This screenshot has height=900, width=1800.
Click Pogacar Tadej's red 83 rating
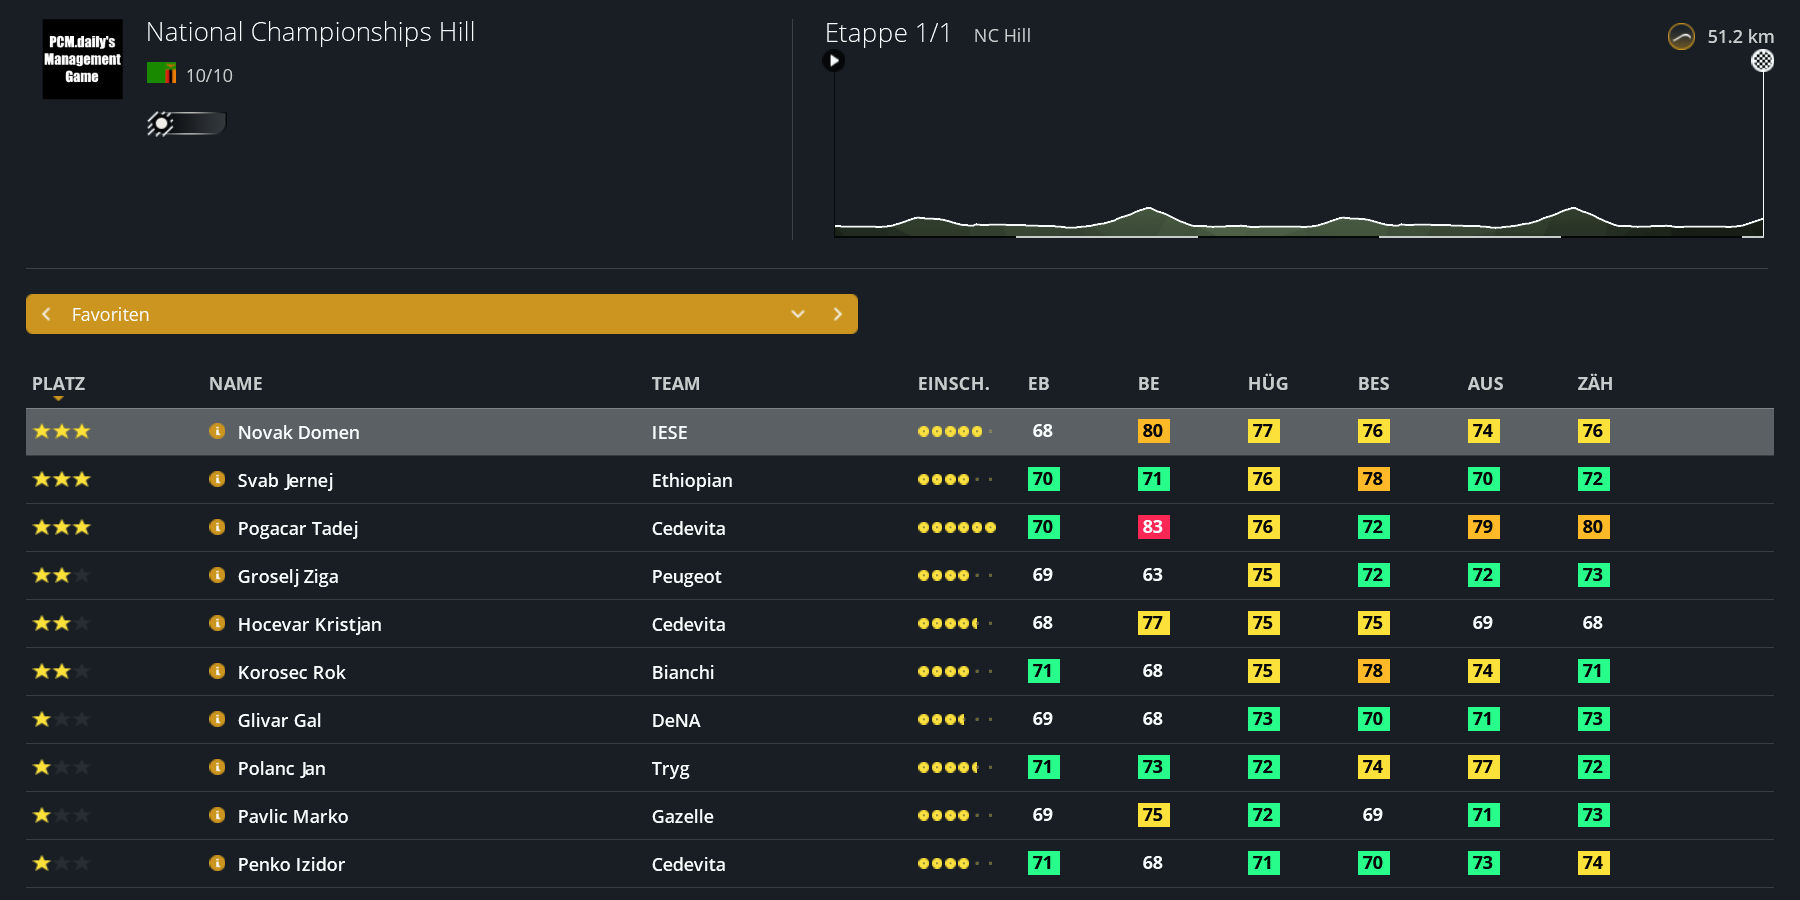pyautogui.click(x=1153, y=527)
